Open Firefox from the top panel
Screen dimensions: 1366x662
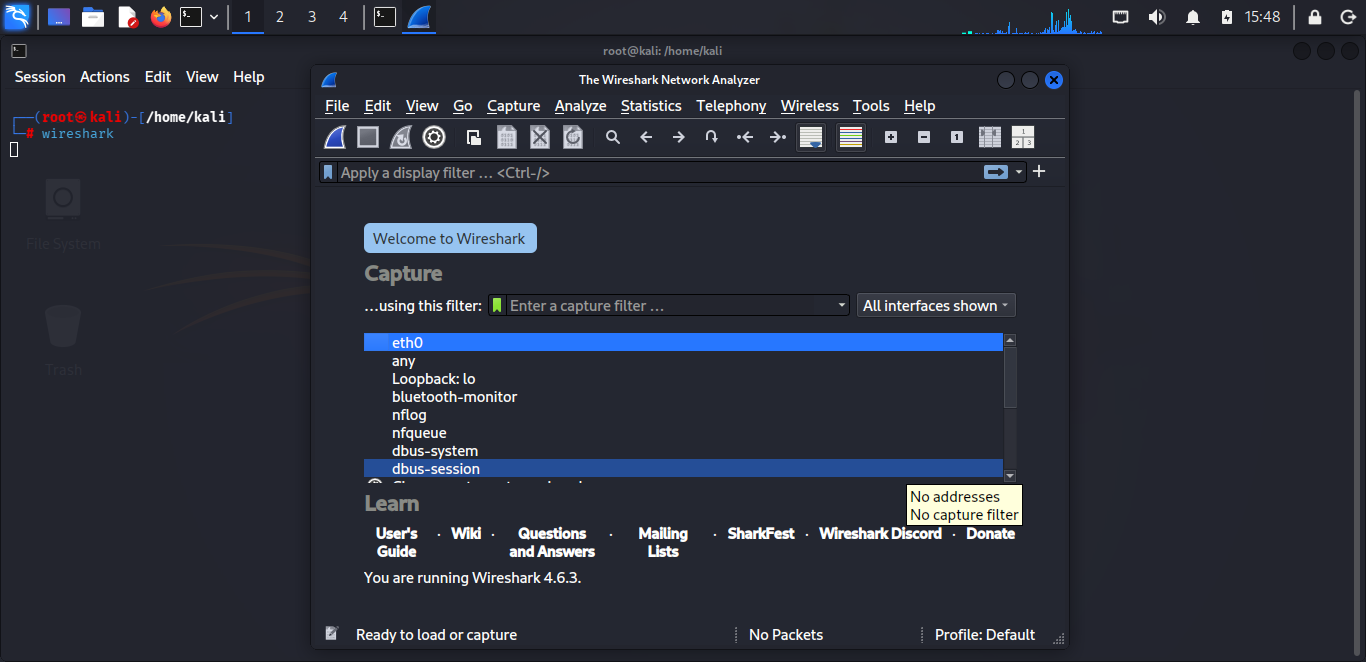tap(161, 17)
